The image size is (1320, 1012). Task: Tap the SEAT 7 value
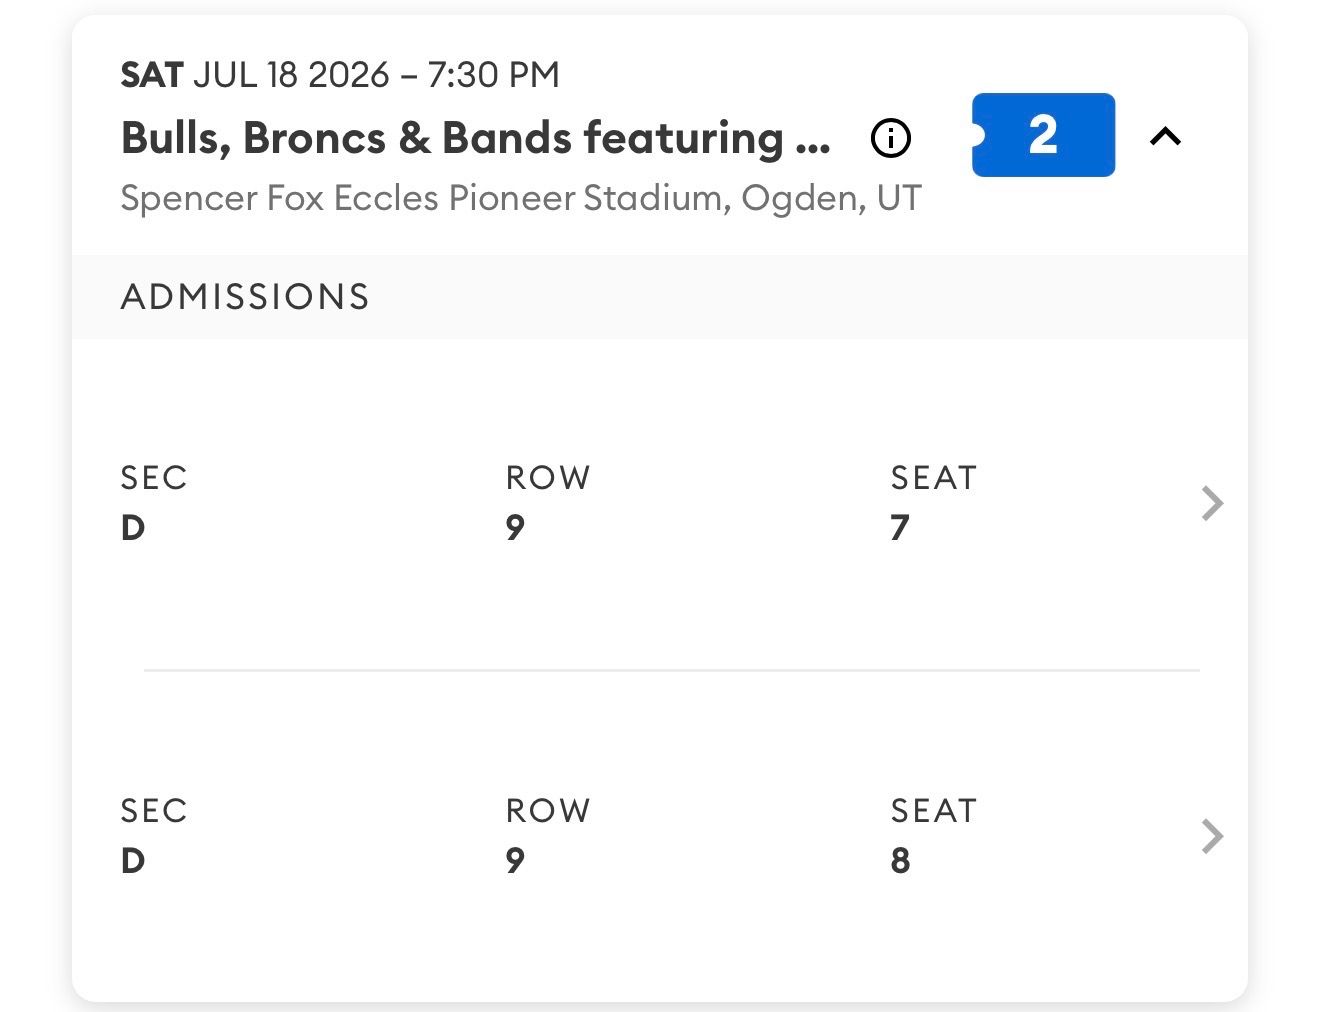click(900, 527)
